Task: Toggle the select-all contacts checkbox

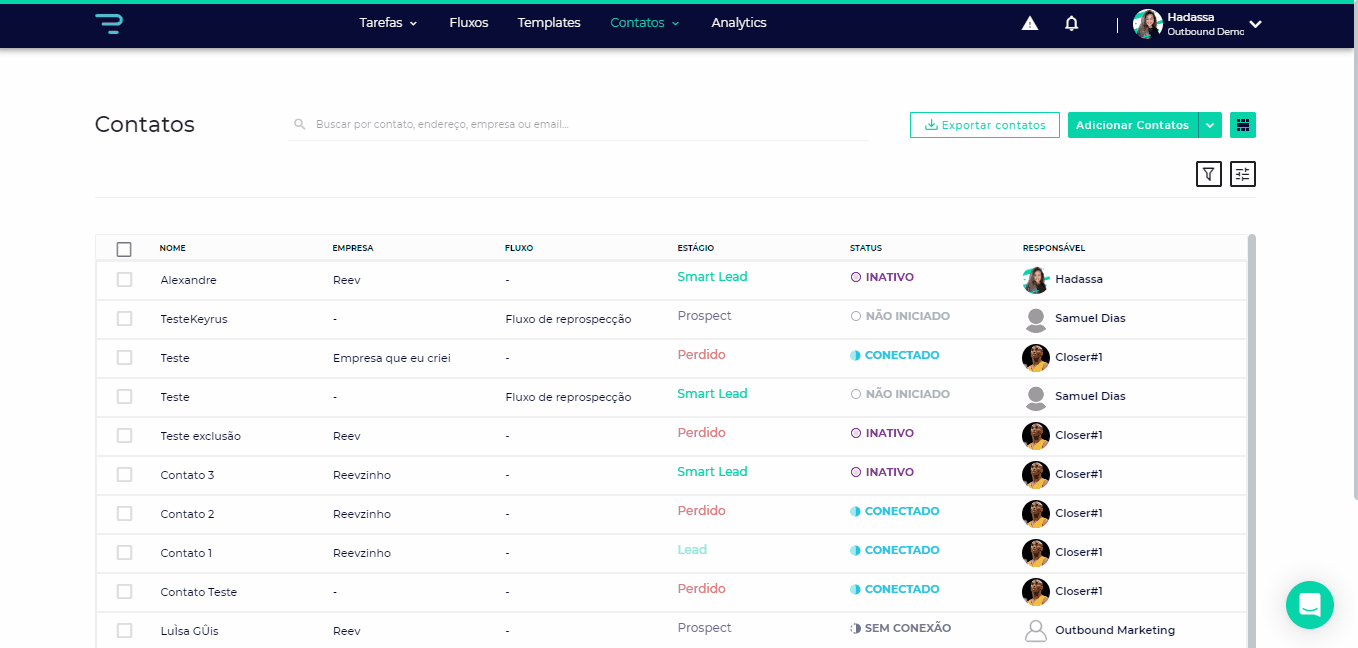Action: click(124, 249)
